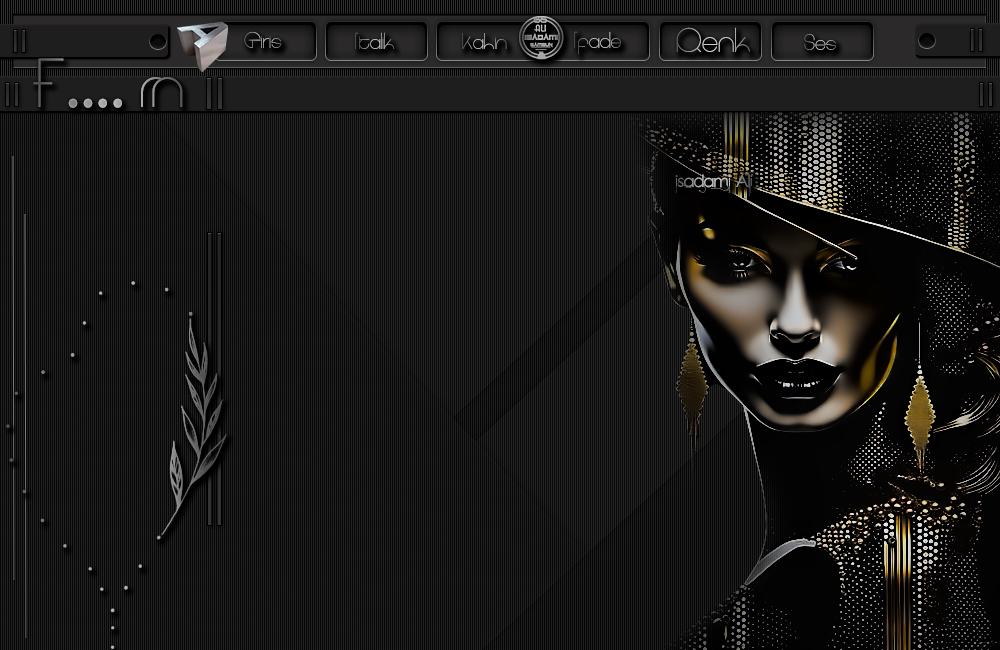1000x650 pixels.
Task: Toggle the Ses sound button
Action: click(x=822, y=41)
